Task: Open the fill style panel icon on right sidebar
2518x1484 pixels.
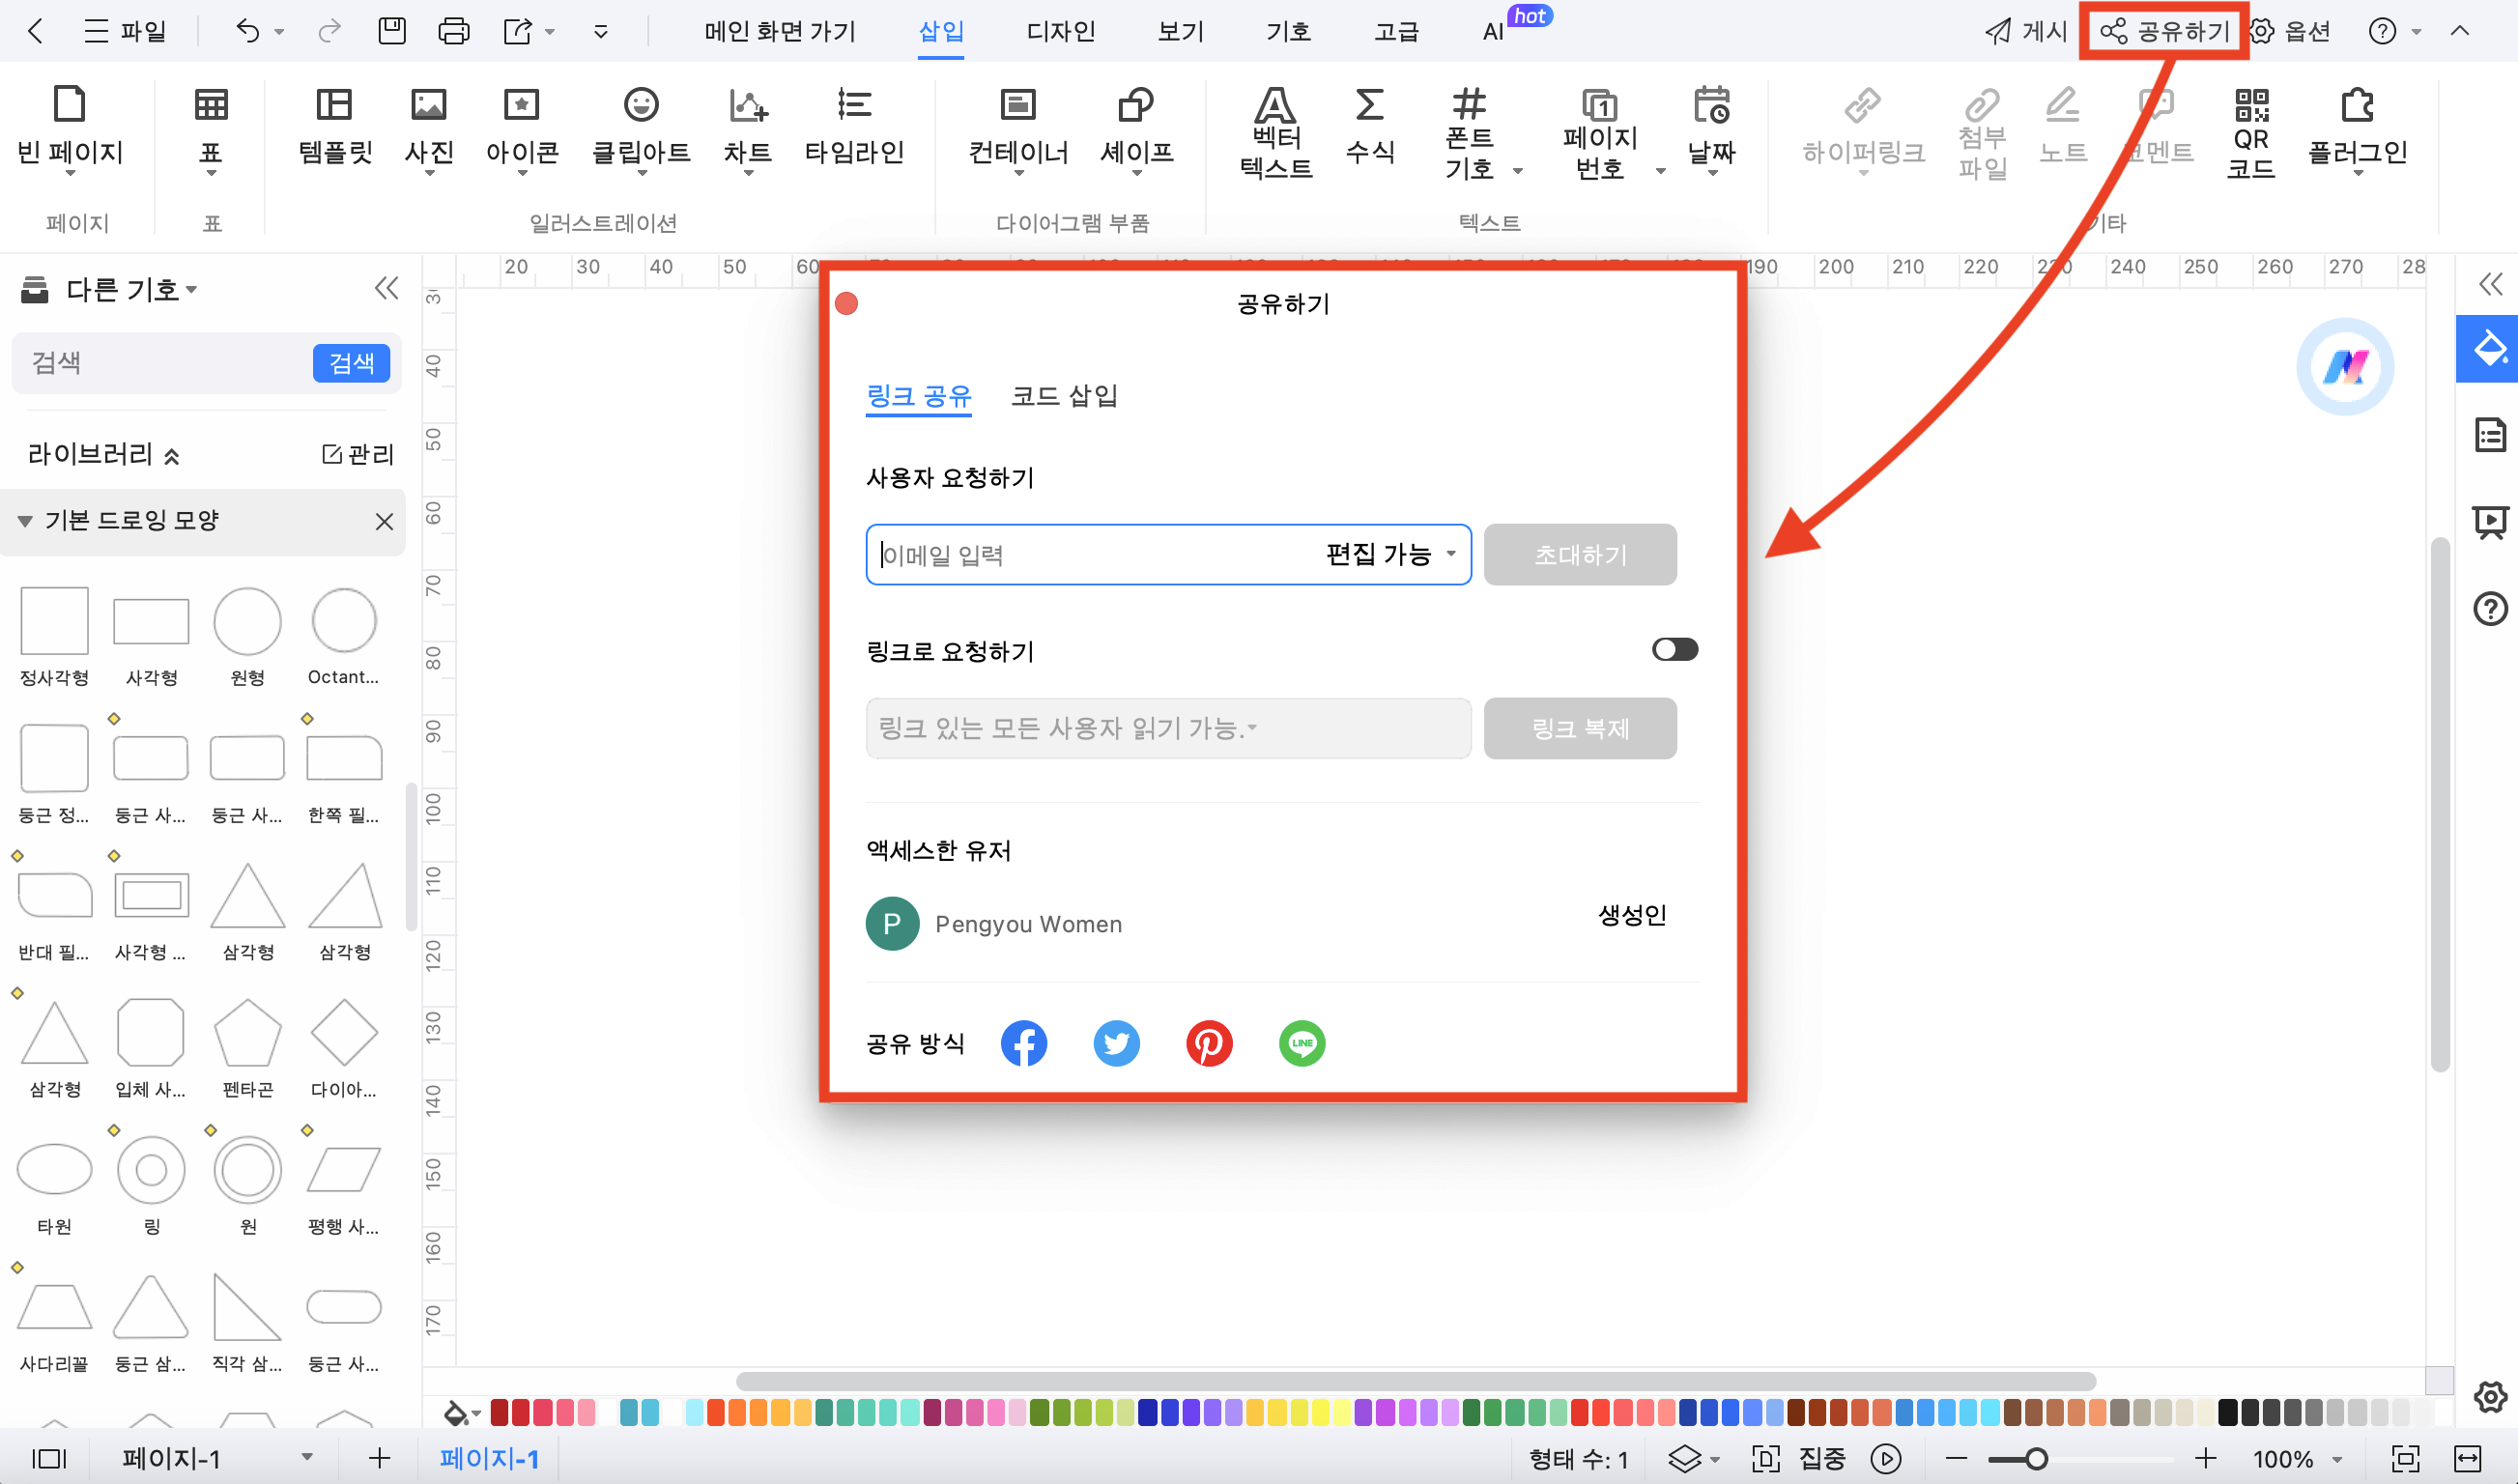Action: [x=2488, y=349]
